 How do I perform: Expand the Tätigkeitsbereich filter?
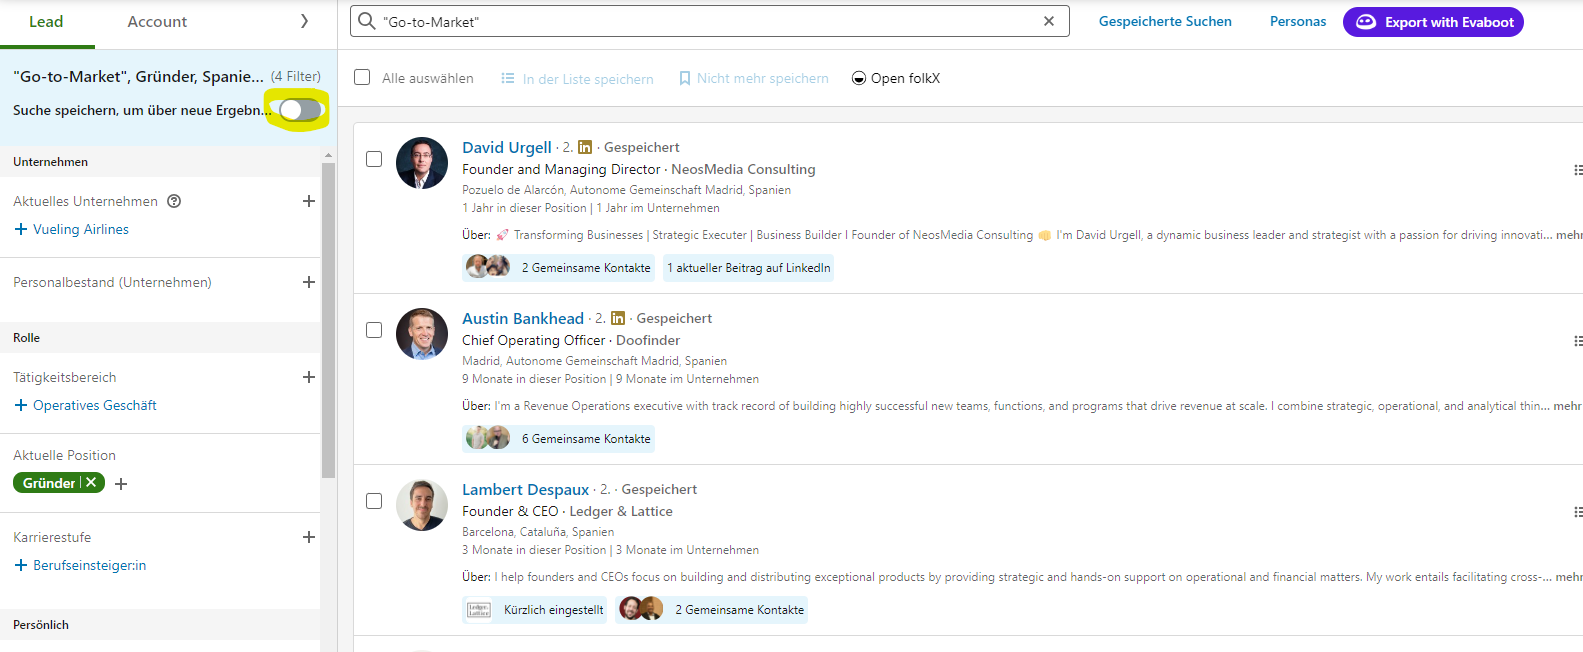[309, 377]
